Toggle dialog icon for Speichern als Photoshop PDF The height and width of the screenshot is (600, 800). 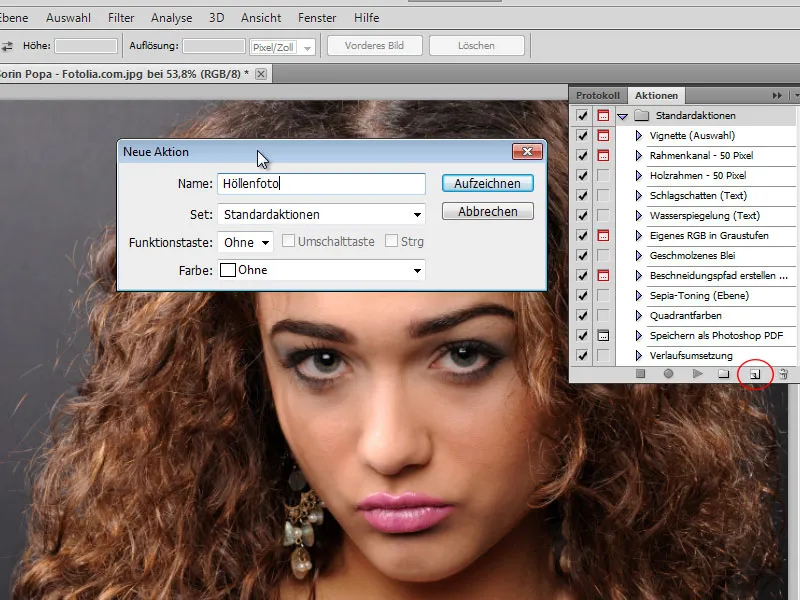coord(603,336)
